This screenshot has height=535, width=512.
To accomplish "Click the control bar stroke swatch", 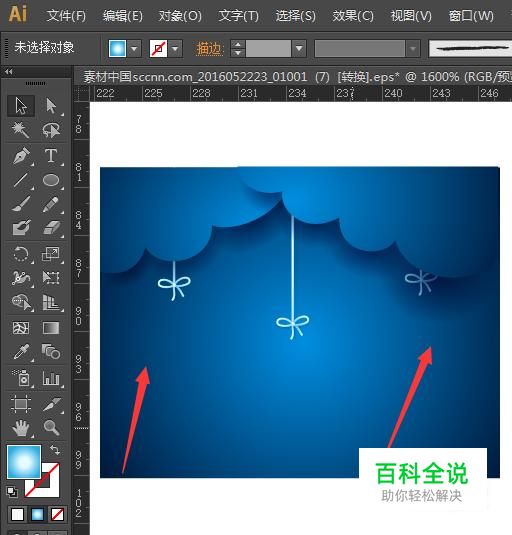I will [158, 48].
